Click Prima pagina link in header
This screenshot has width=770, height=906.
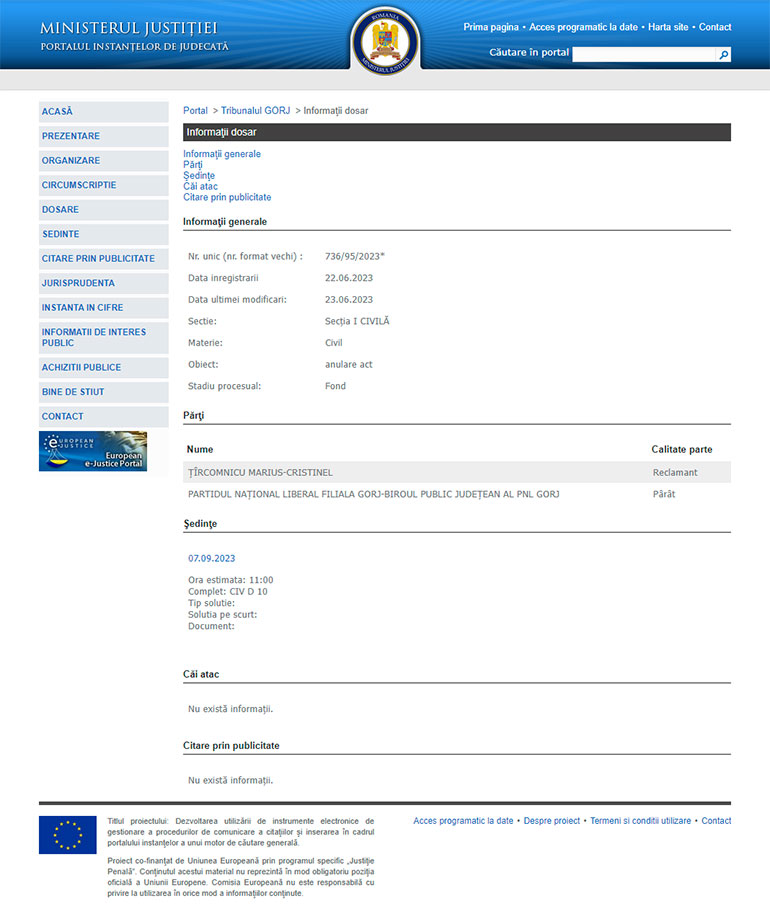(x=491, y=27)
